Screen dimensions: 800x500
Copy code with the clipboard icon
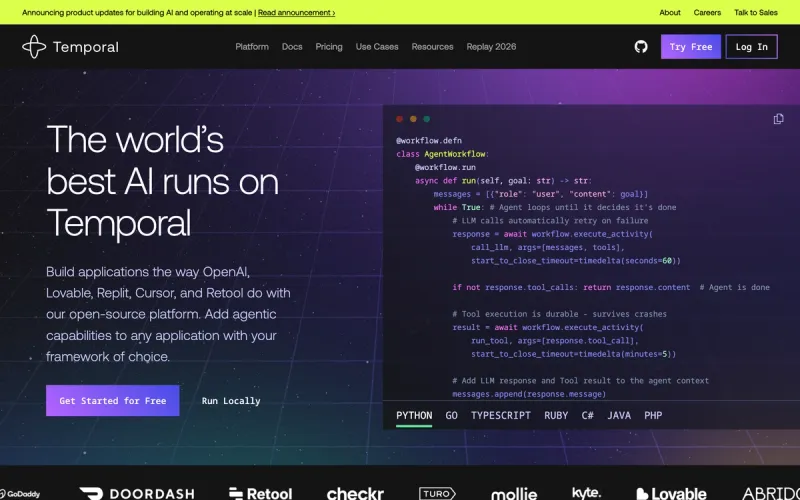[x=778, y=119]
